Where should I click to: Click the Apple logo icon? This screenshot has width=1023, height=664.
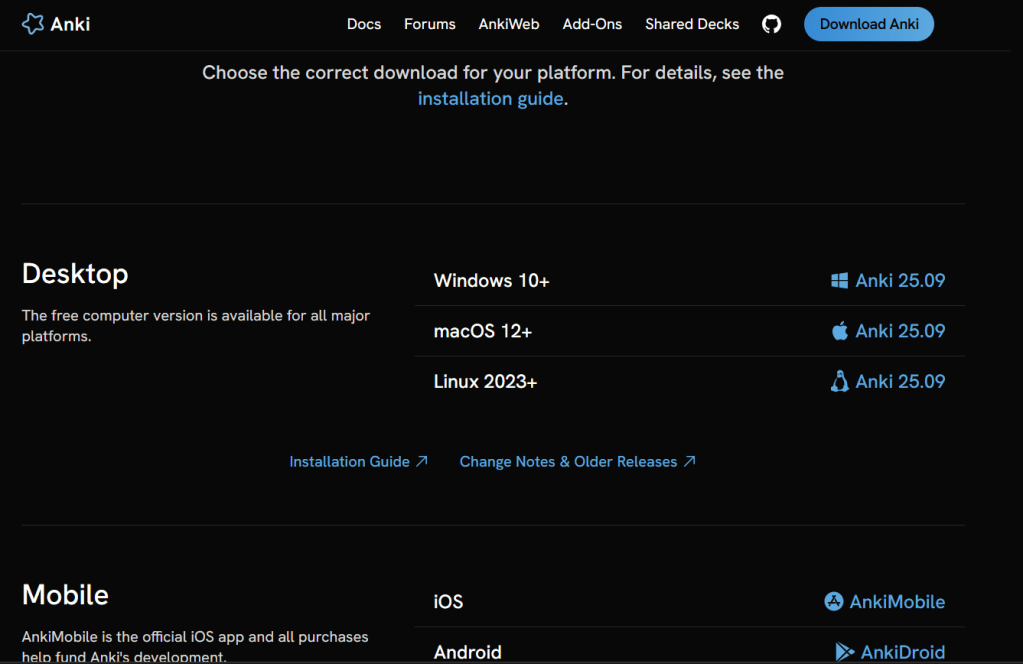click(839, 331)
